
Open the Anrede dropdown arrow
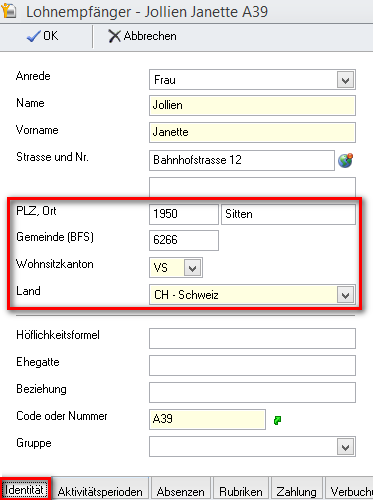click(x=345, y=80)
